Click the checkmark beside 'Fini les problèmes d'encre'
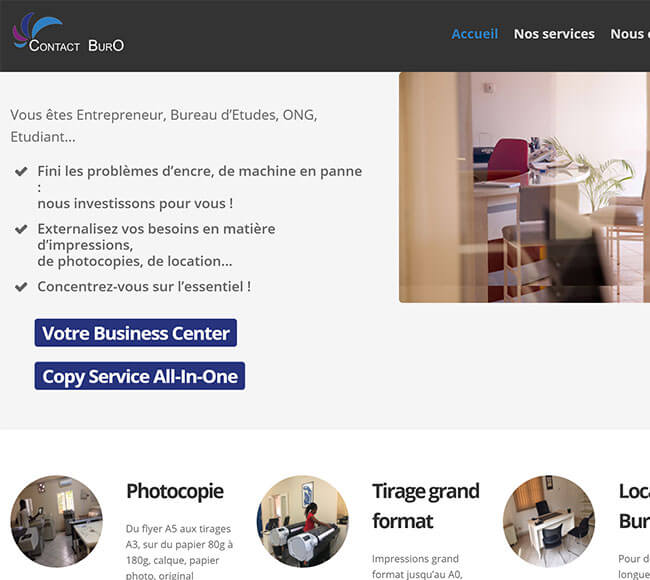 [21, 171]
